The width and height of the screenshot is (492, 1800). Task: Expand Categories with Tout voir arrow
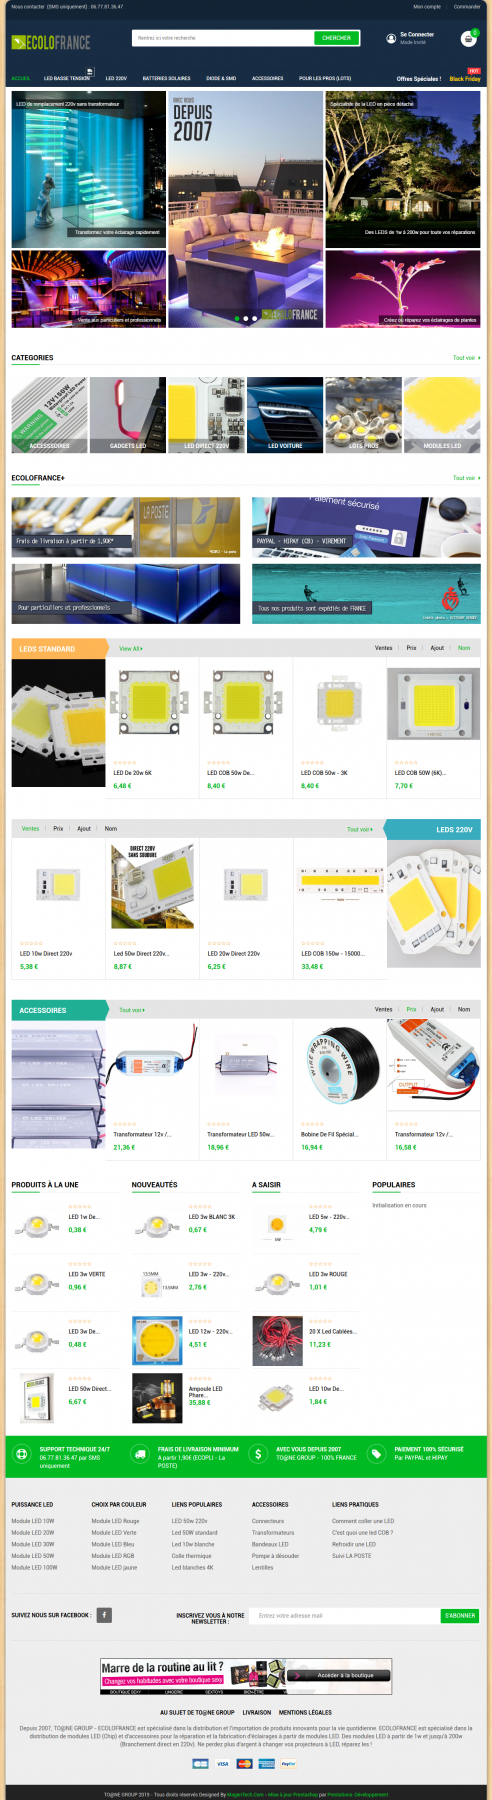coord(466,357)
